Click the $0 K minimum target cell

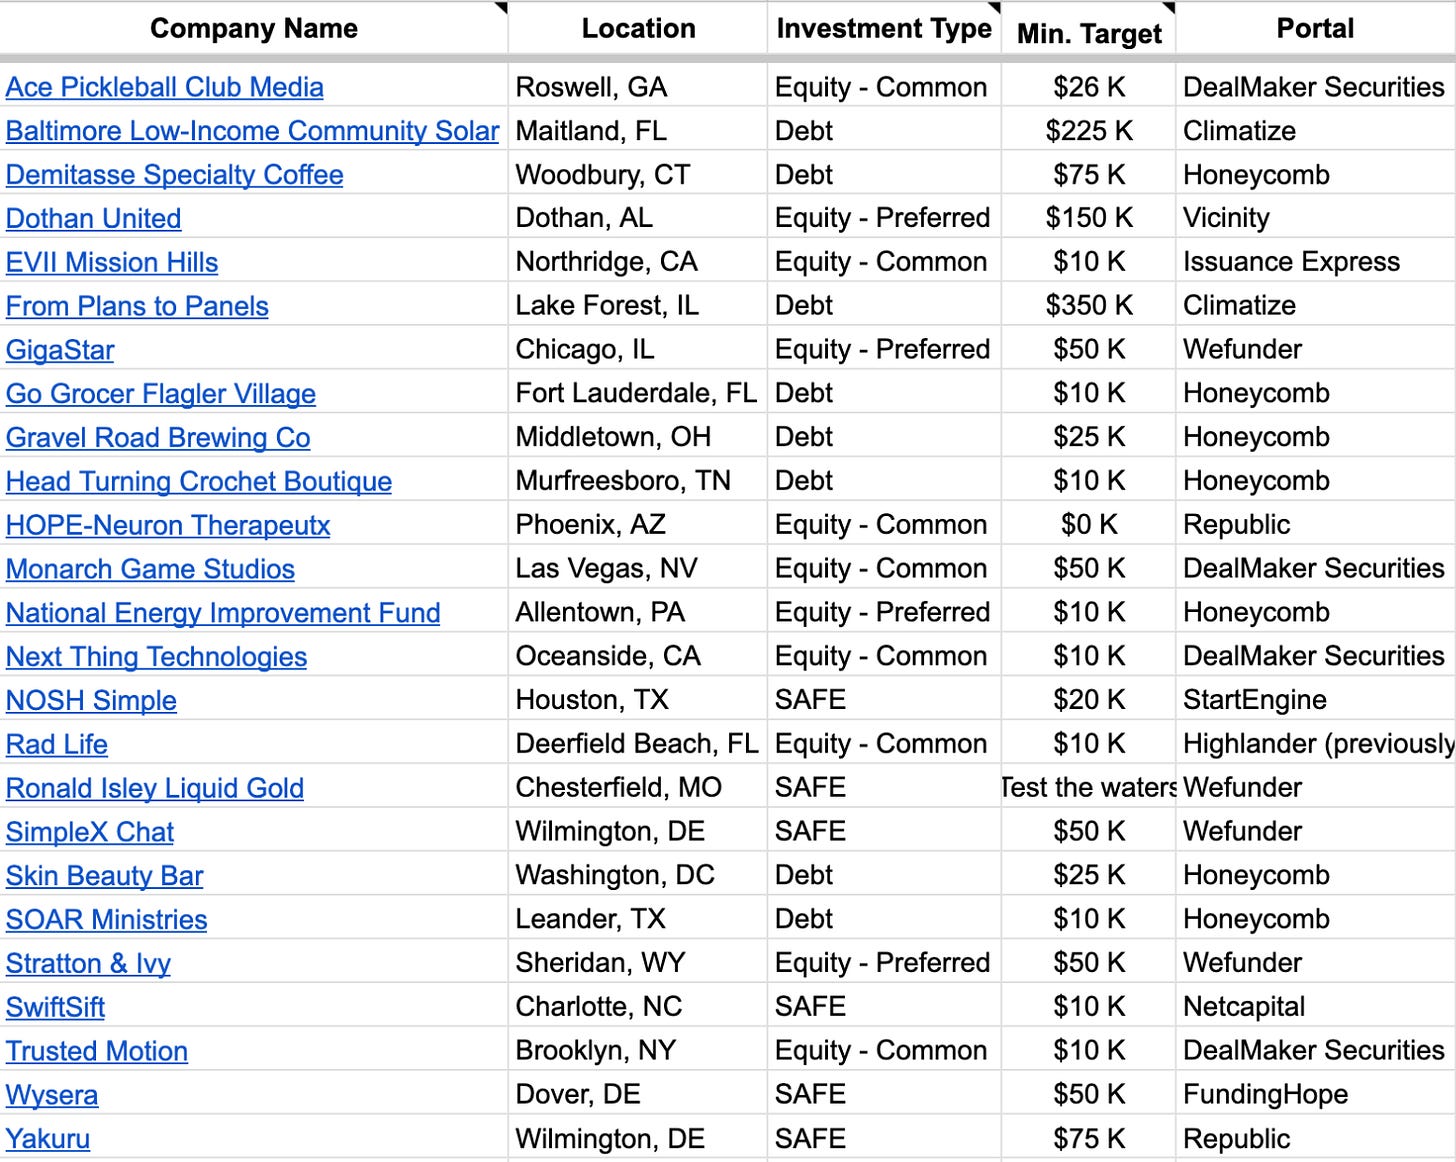coord(1089,525)
